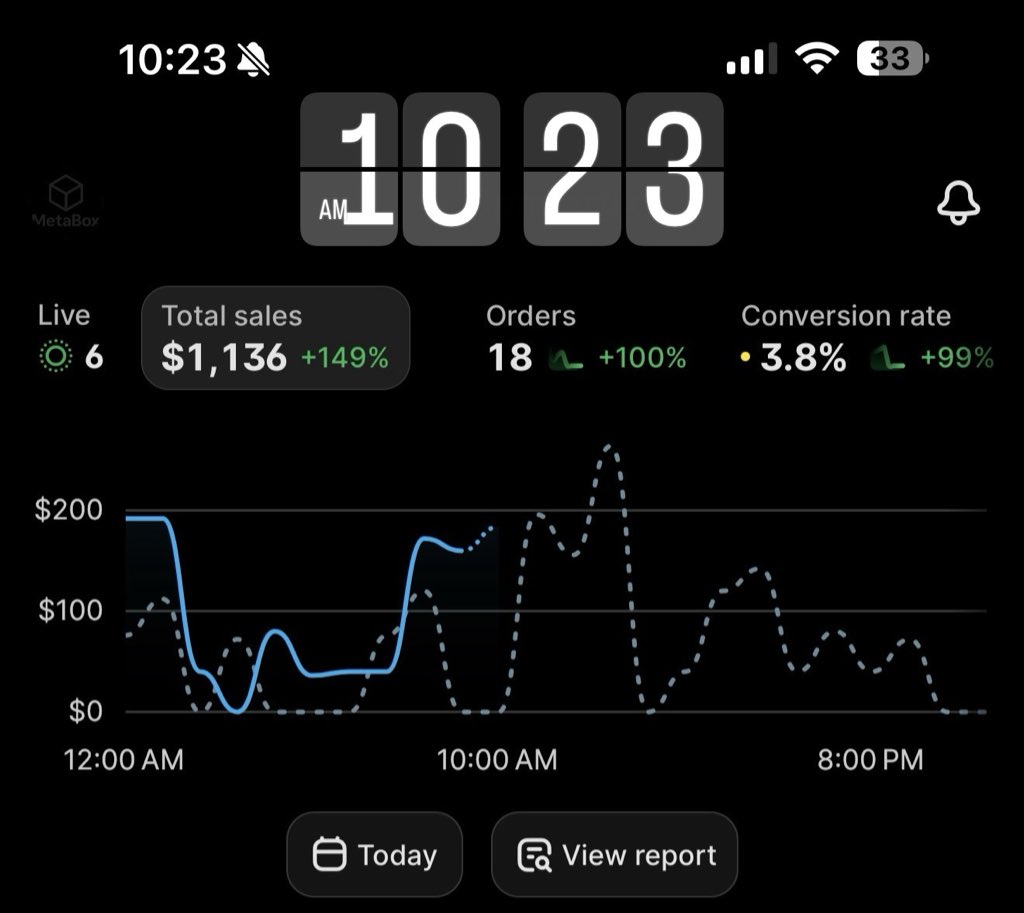
Task: Switch to the Orders metric
Action: tap(586, 338)
